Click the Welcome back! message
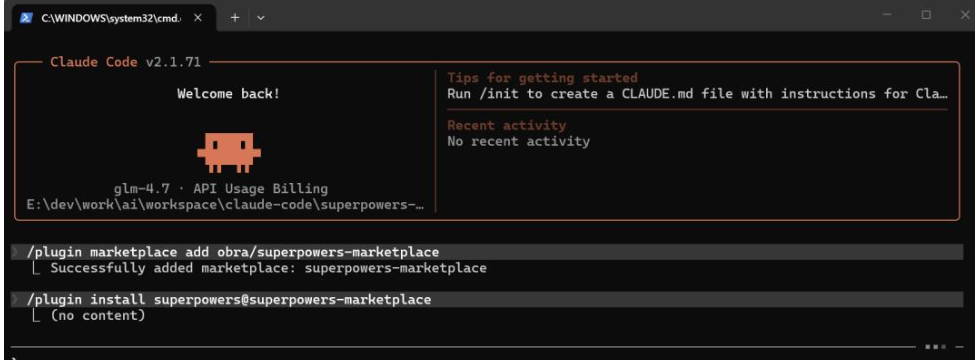The height and width of the screenshot is (360, 975). pyautogui.click(x=228, y=94)
